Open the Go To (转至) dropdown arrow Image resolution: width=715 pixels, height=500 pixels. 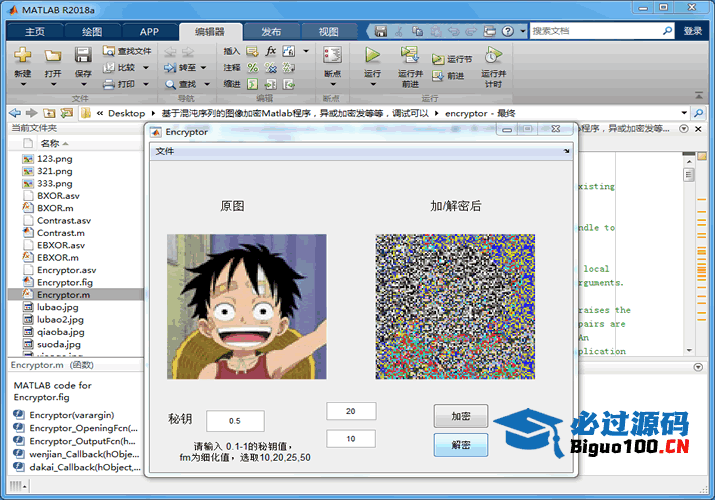[203, 68]
